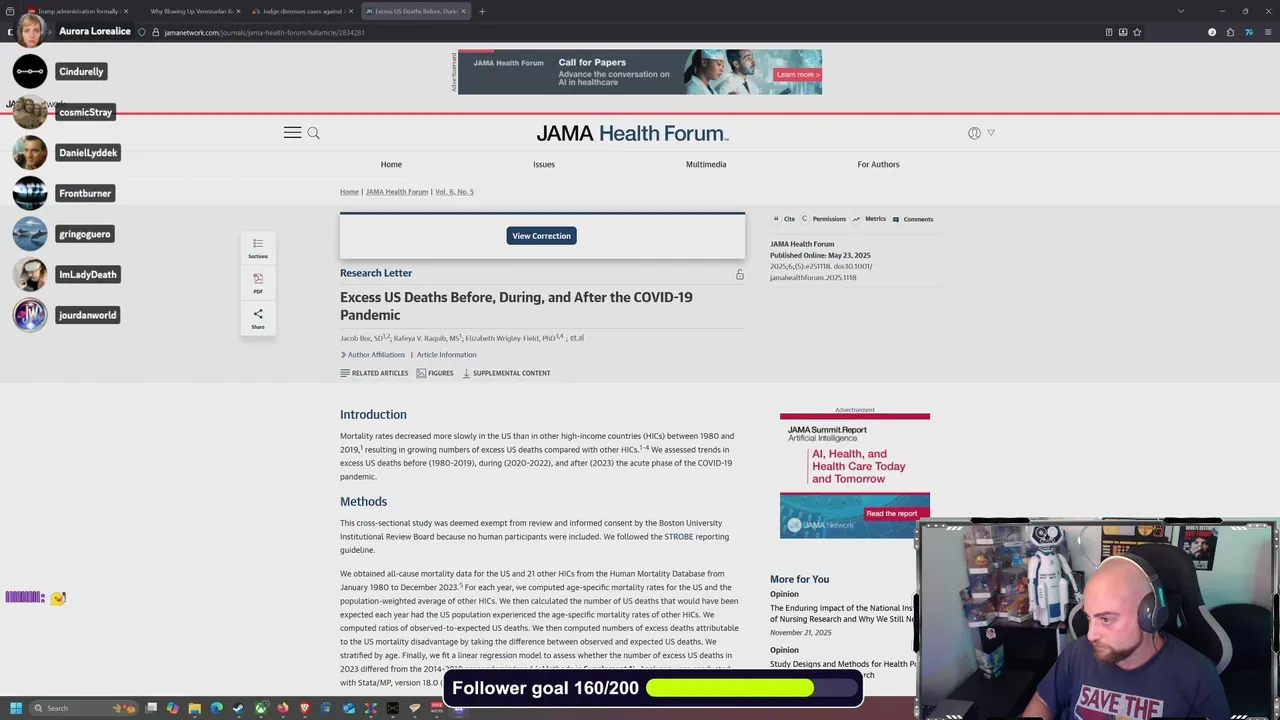Open the hamburger menu on JAMA Health Forum
1280x720 pixels.
pyautogui.click(x=292, y=133)
